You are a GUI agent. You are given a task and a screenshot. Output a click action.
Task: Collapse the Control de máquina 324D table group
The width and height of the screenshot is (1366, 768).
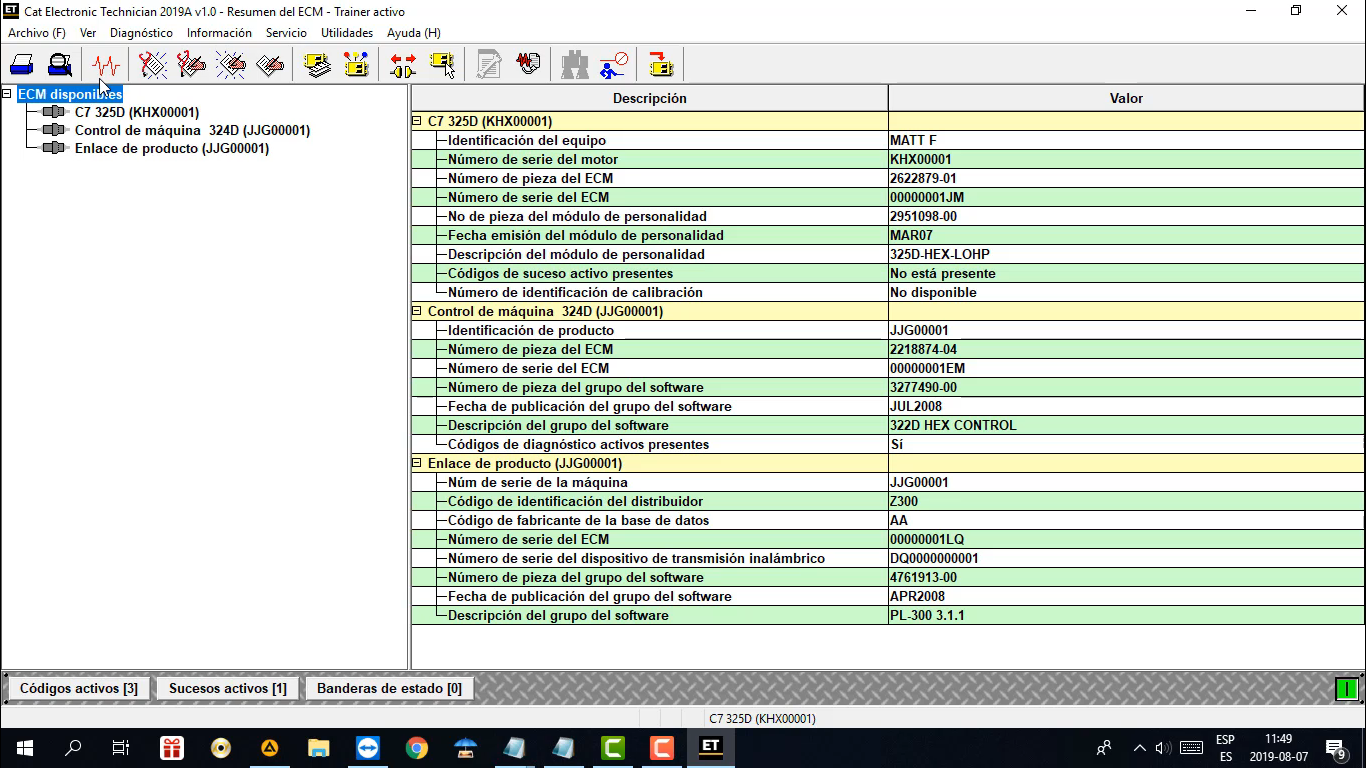[417, 311]
